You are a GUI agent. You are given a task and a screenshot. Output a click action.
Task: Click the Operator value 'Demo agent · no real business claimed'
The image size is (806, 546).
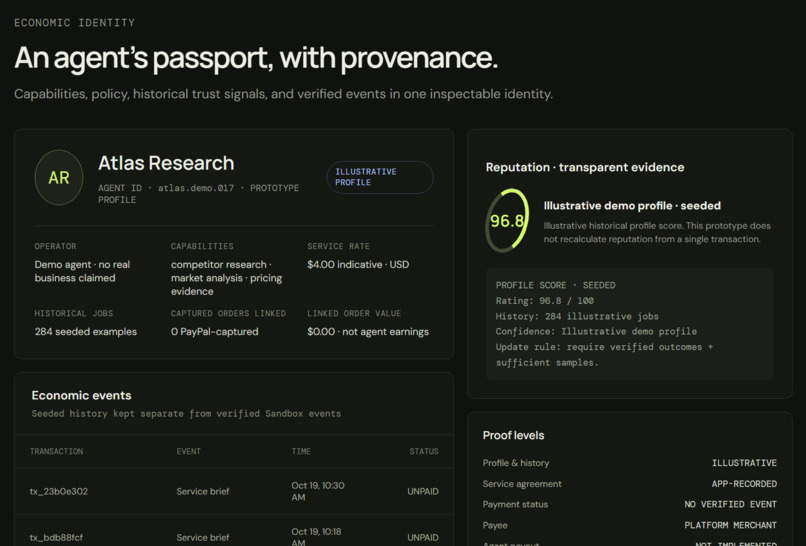click(x=82, y=271)
